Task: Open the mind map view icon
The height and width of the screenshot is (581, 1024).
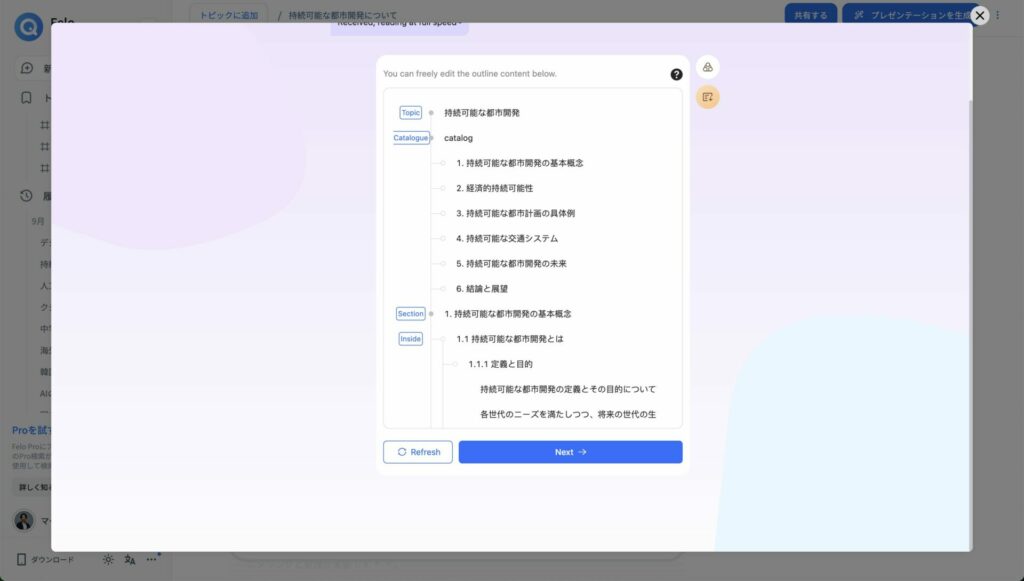Action: point(707,66)
